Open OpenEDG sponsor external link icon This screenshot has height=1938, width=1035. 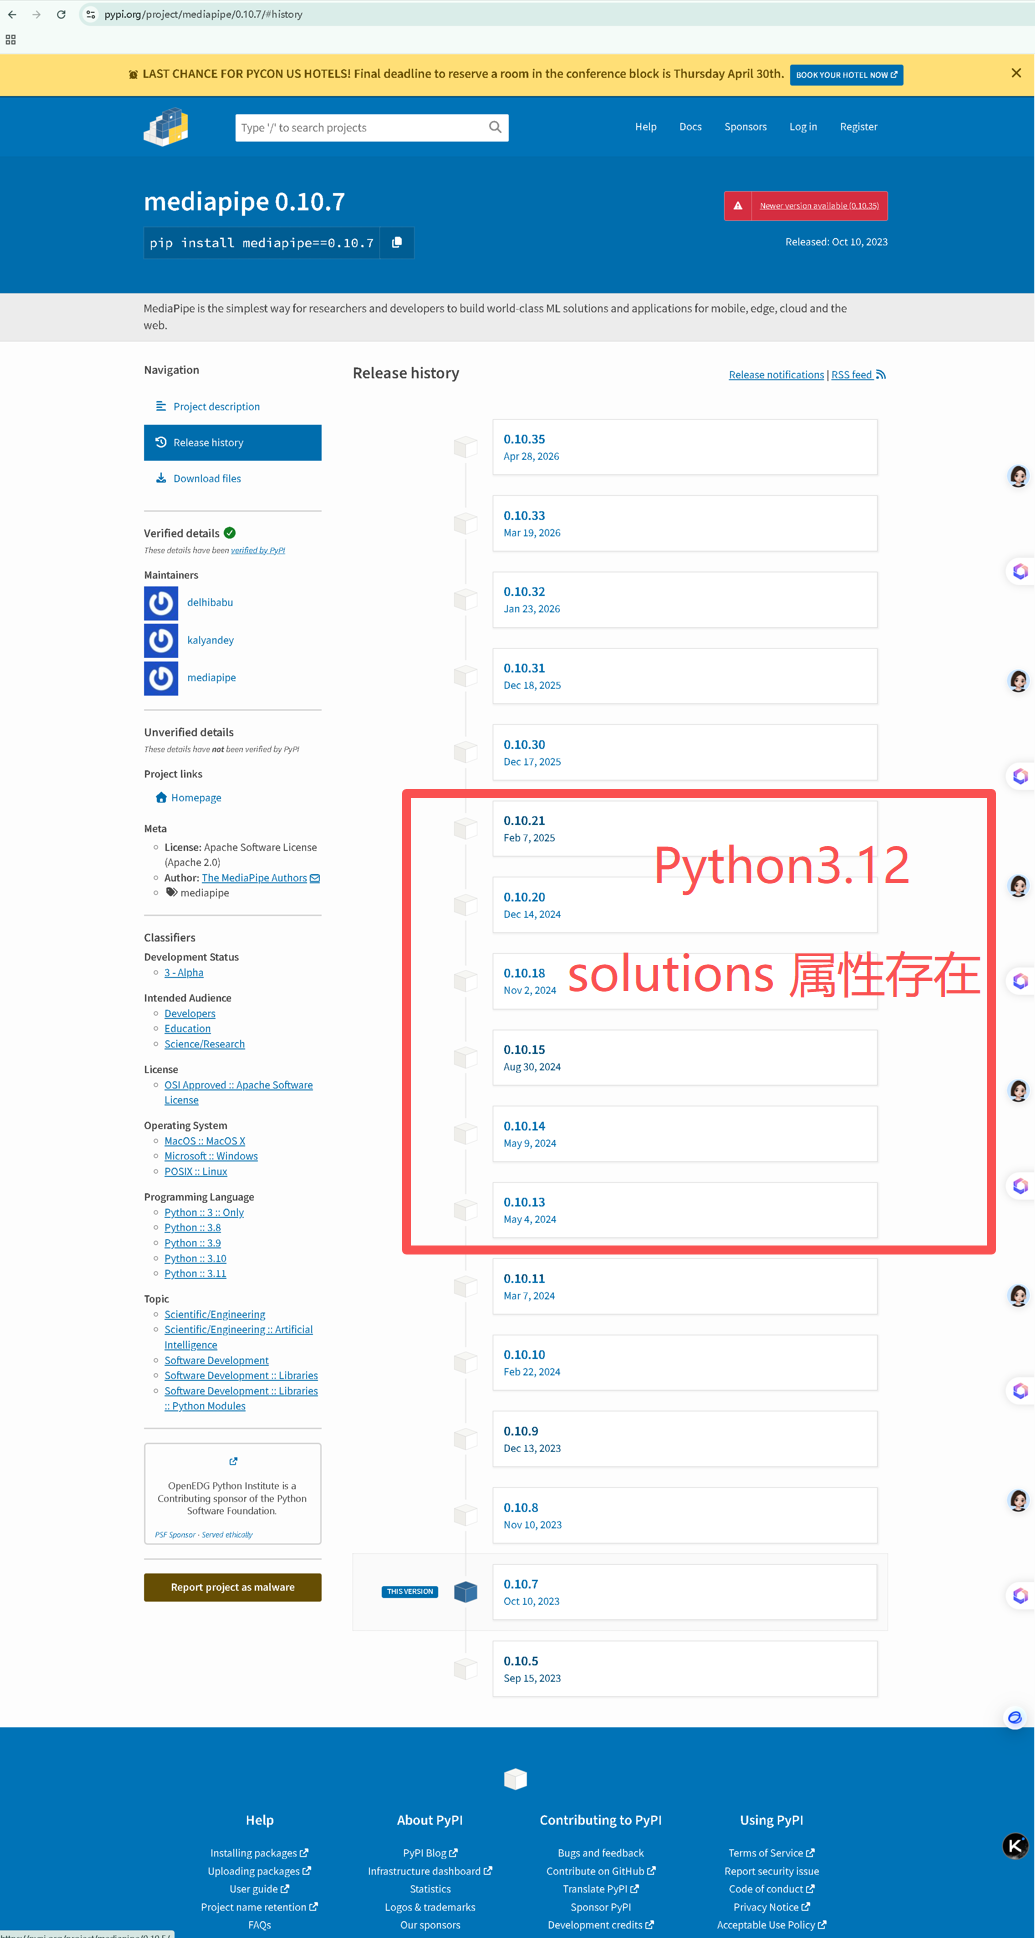coord(233,1462)
